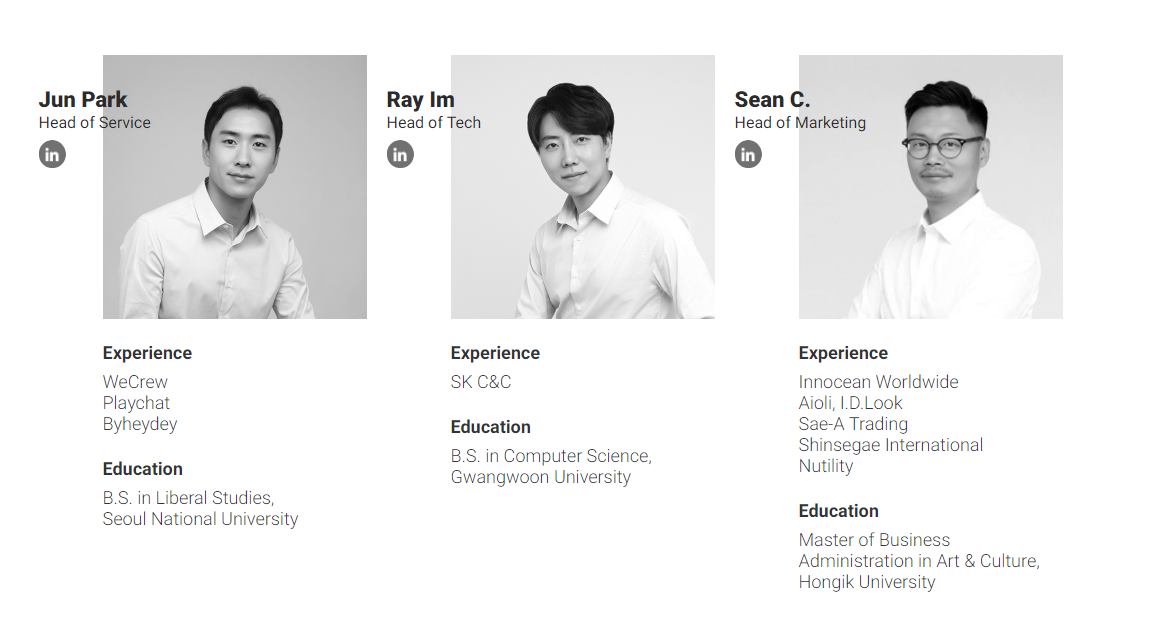Click Hongik University text
Image resolution: width=1153 pixels, height=641 pixels.
(x=867, y=582)
